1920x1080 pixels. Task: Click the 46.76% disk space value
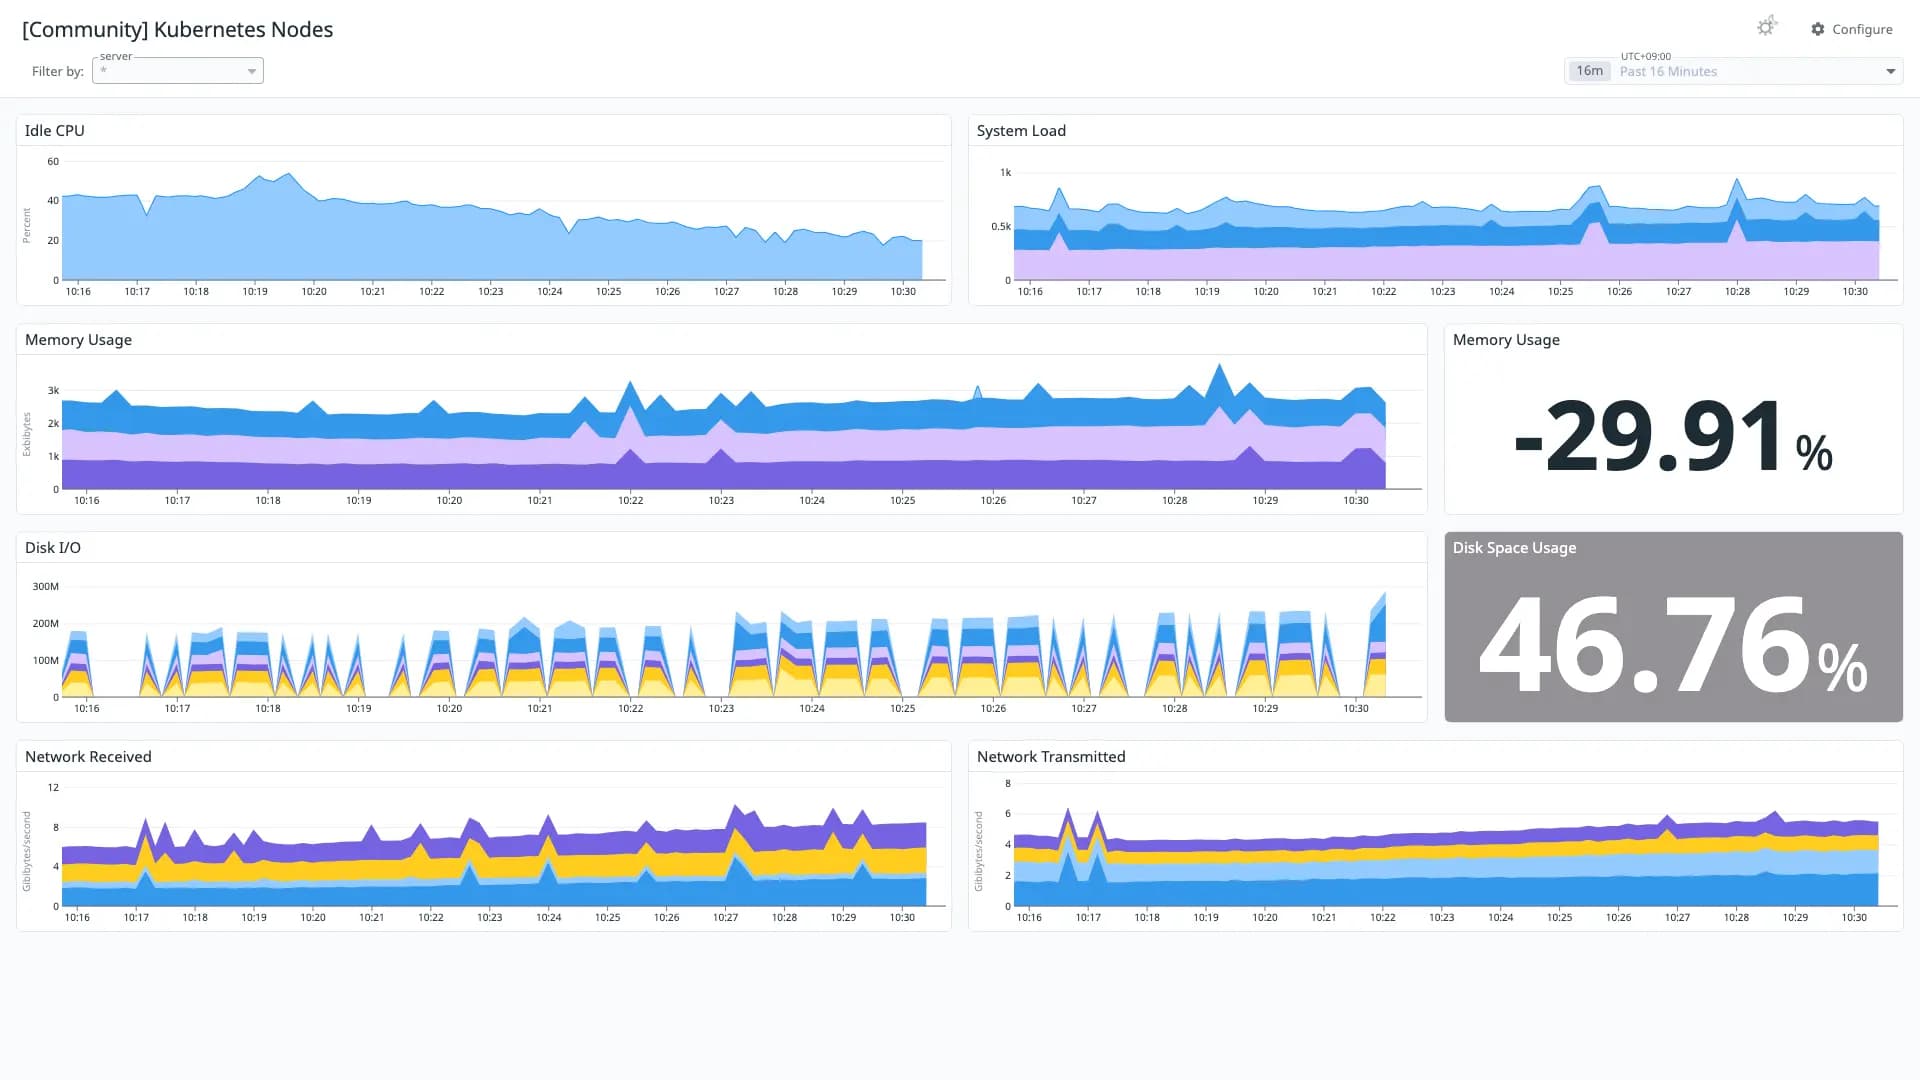[x=1673, y=644]
